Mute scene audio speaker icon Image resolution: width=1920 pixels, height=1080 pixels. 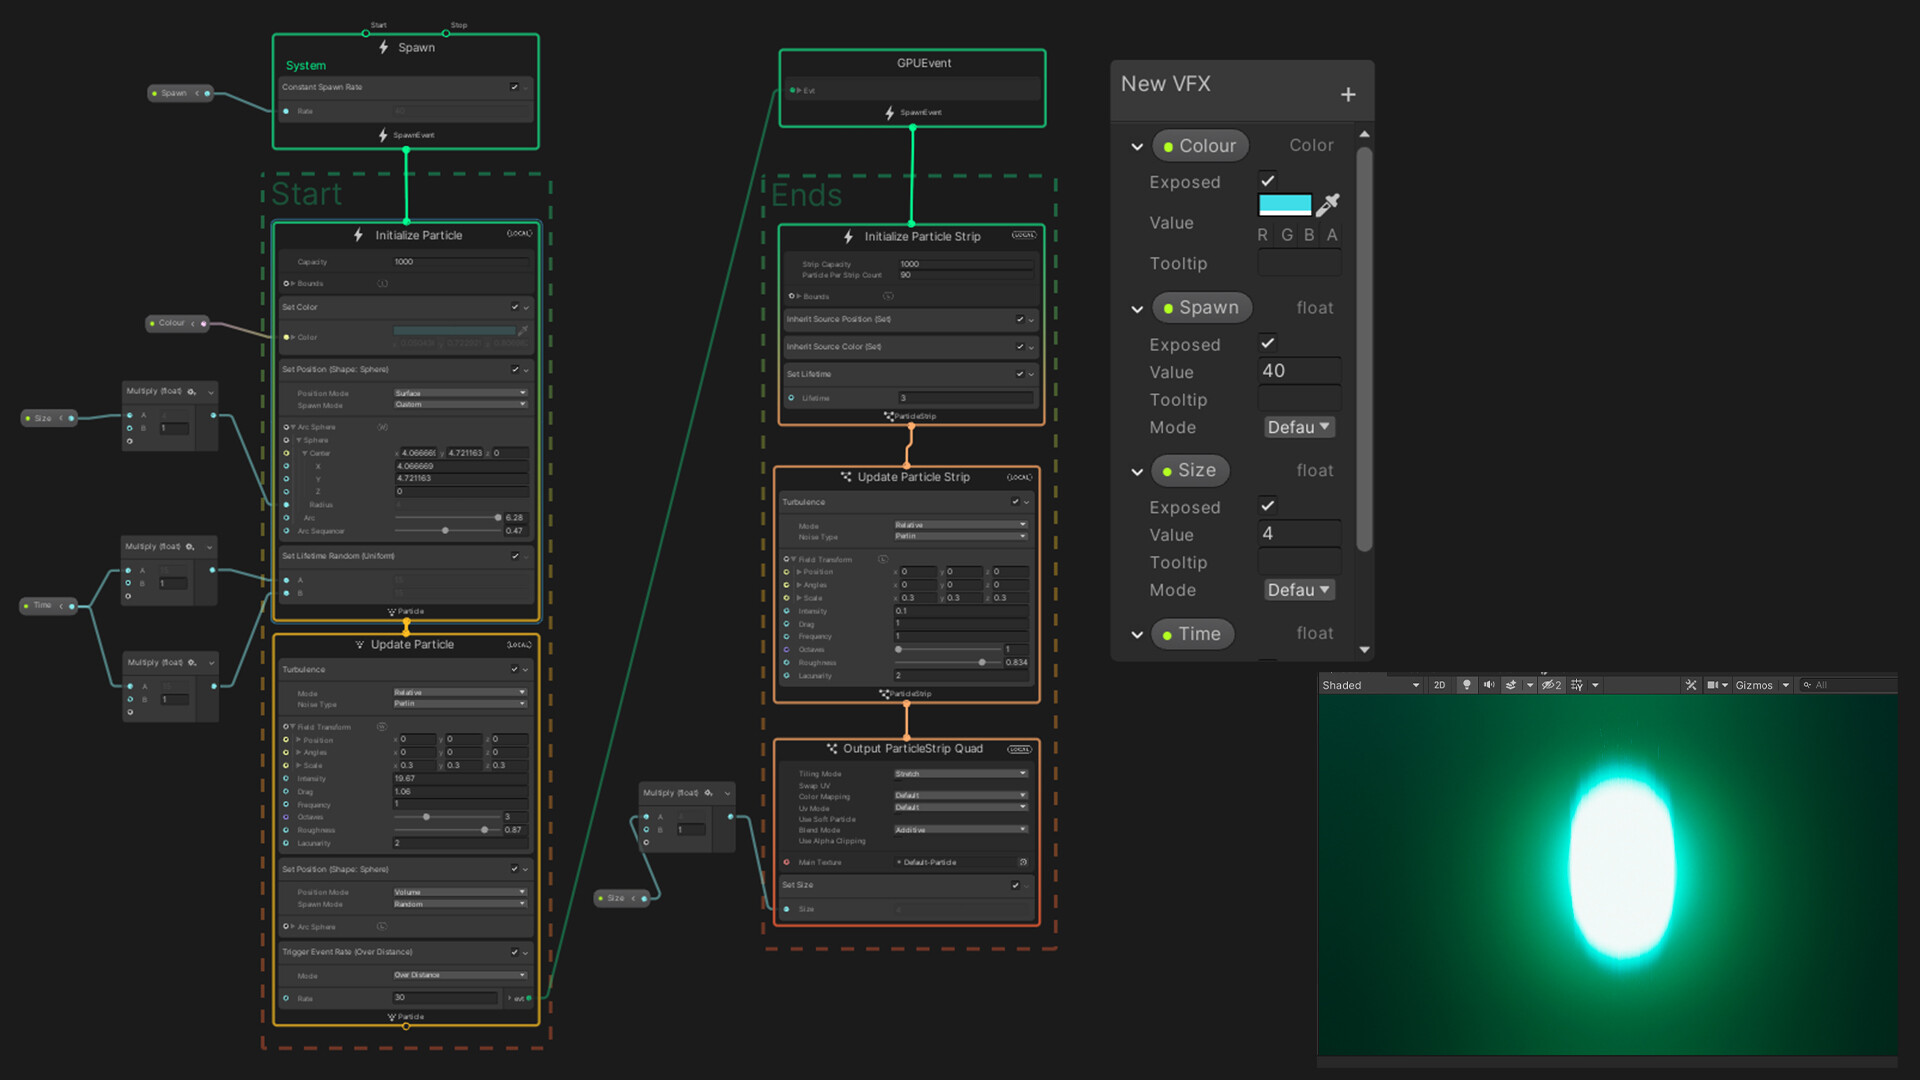[1489, 685]
